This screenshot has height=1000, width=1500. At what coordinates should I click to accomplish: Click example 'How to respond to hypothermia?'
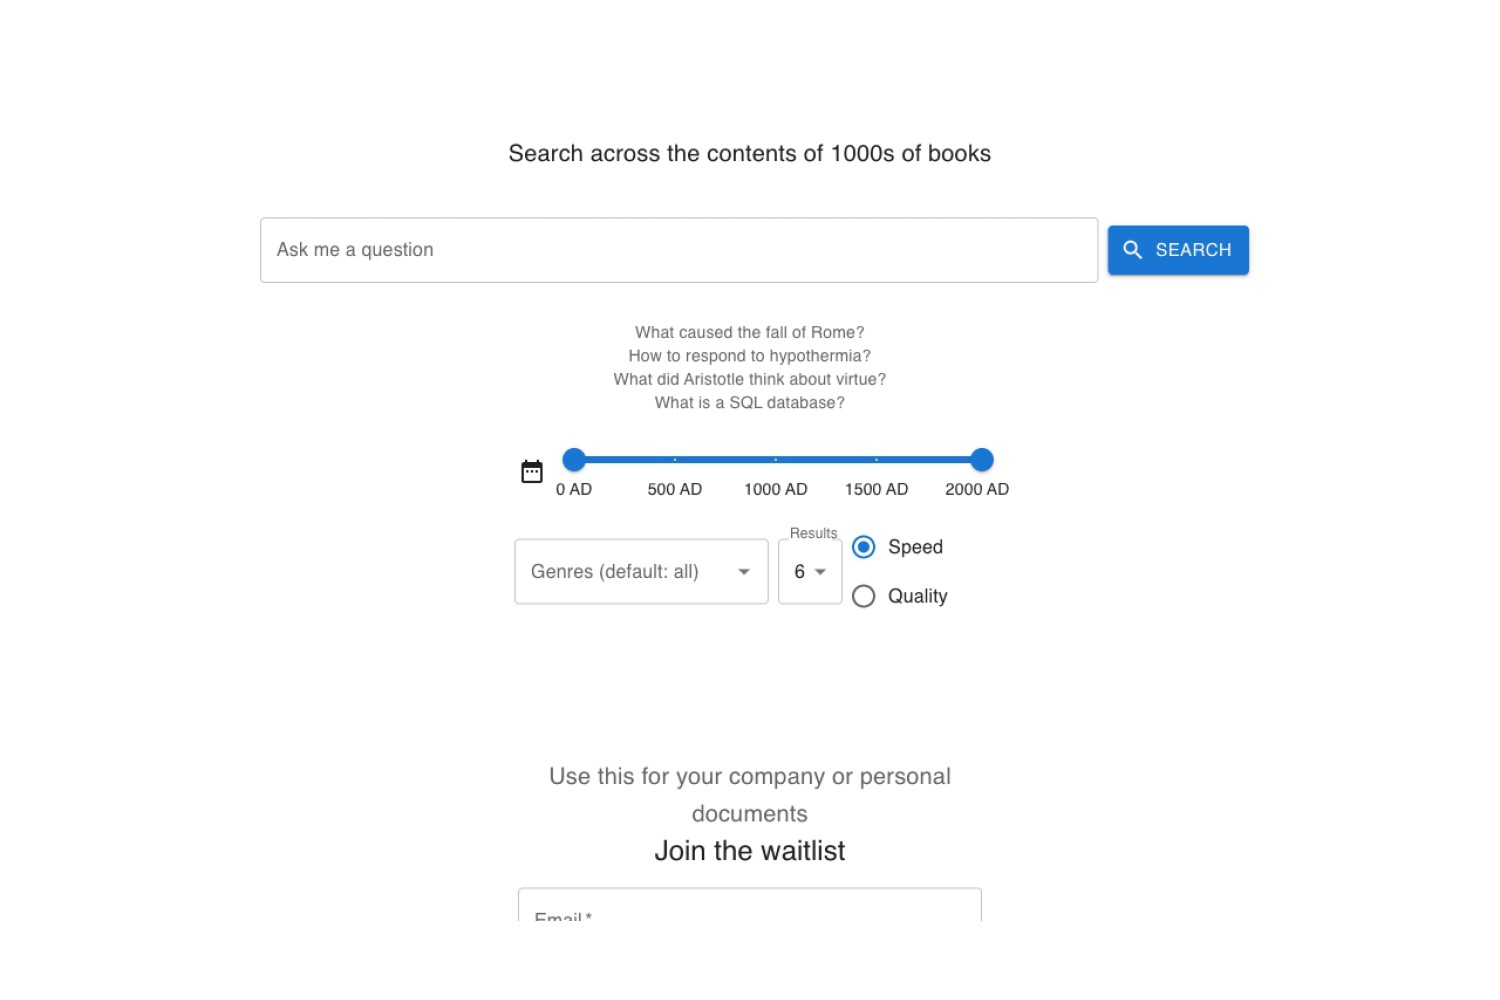(x=750, y=356)
